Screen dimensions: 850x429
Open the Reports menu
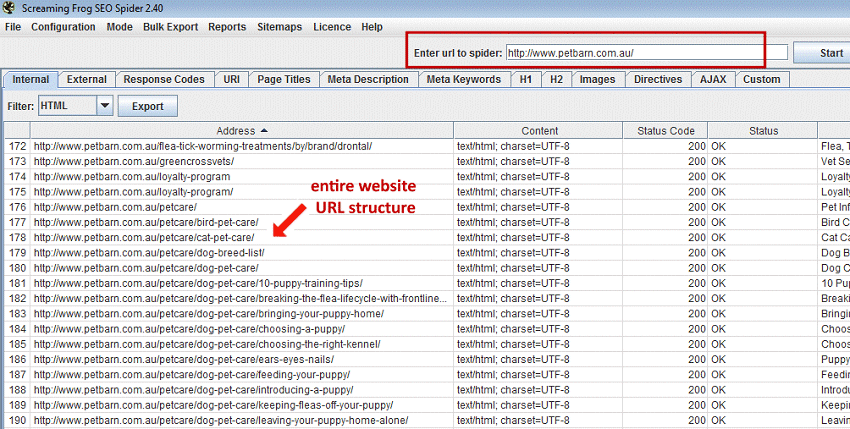click(227, 27)
